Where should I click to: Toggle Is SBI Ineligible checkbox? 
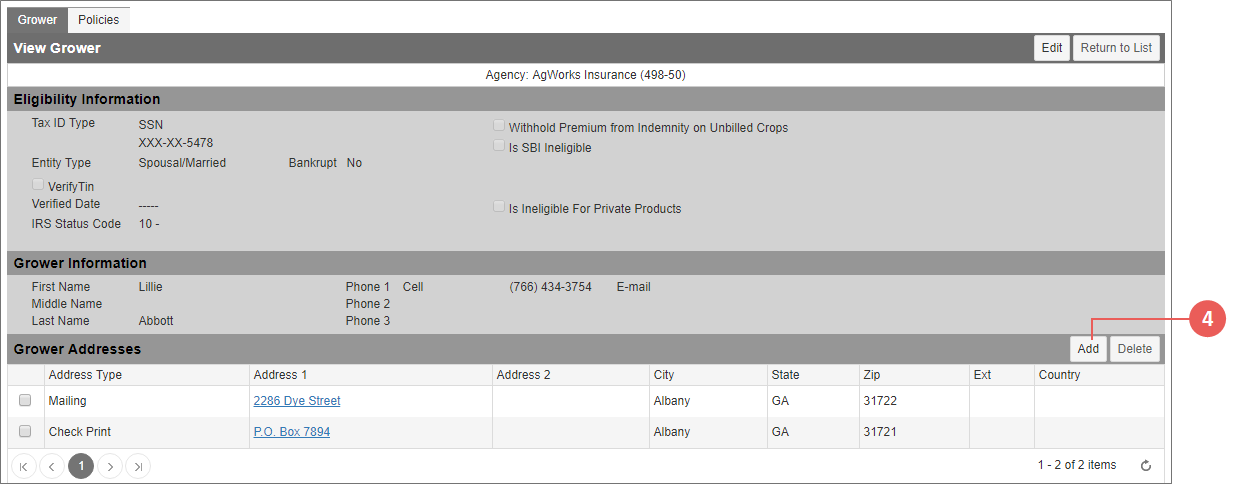tap(499, 146)
